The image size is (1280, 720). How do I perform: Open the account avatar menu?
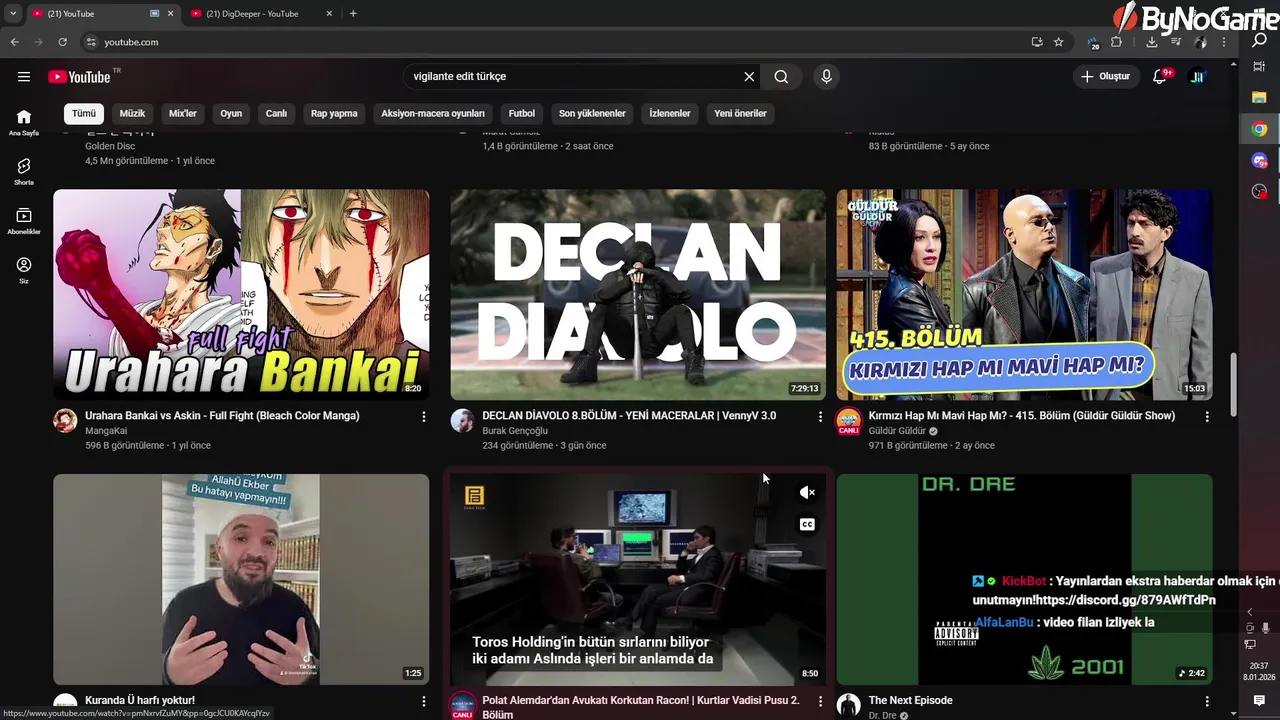(x=1197, y=77)
